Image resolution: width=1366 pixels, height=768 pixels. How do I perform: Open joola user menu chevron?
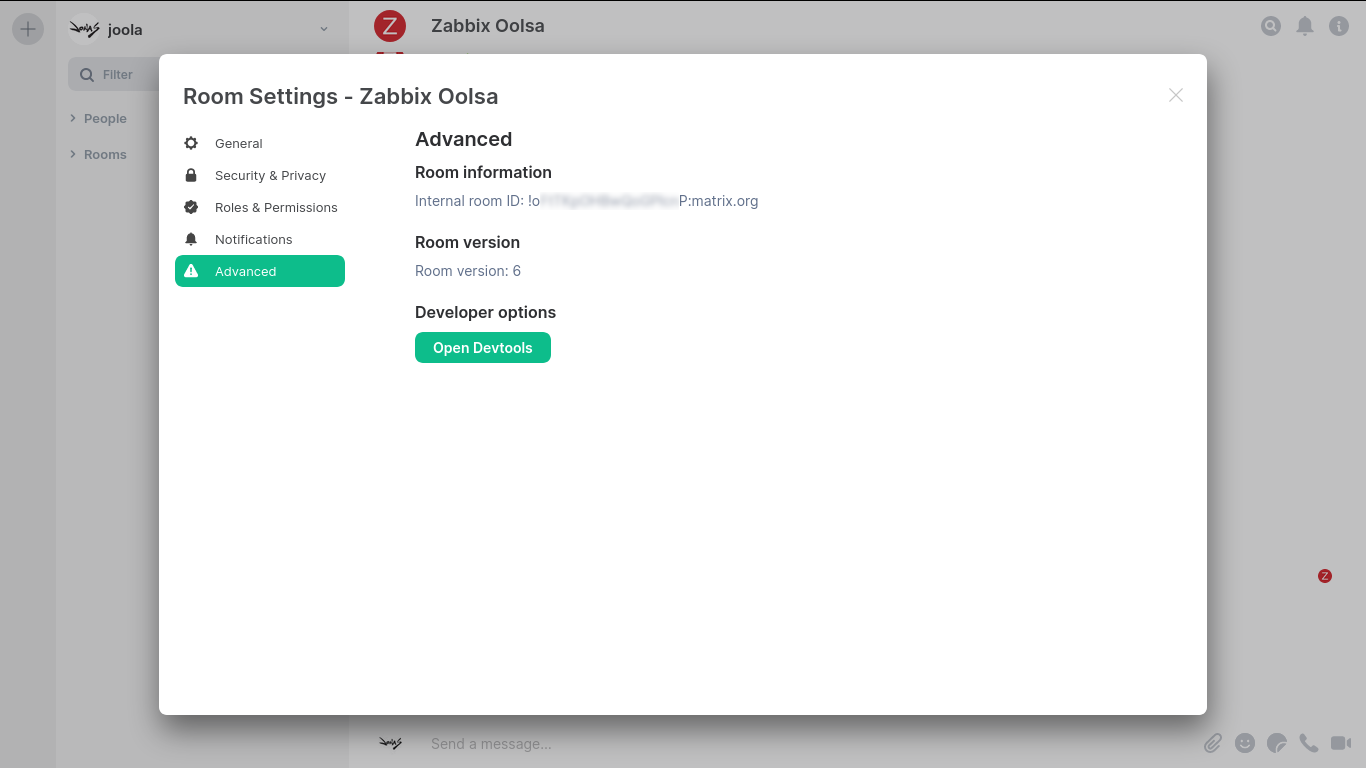point(324,29)
